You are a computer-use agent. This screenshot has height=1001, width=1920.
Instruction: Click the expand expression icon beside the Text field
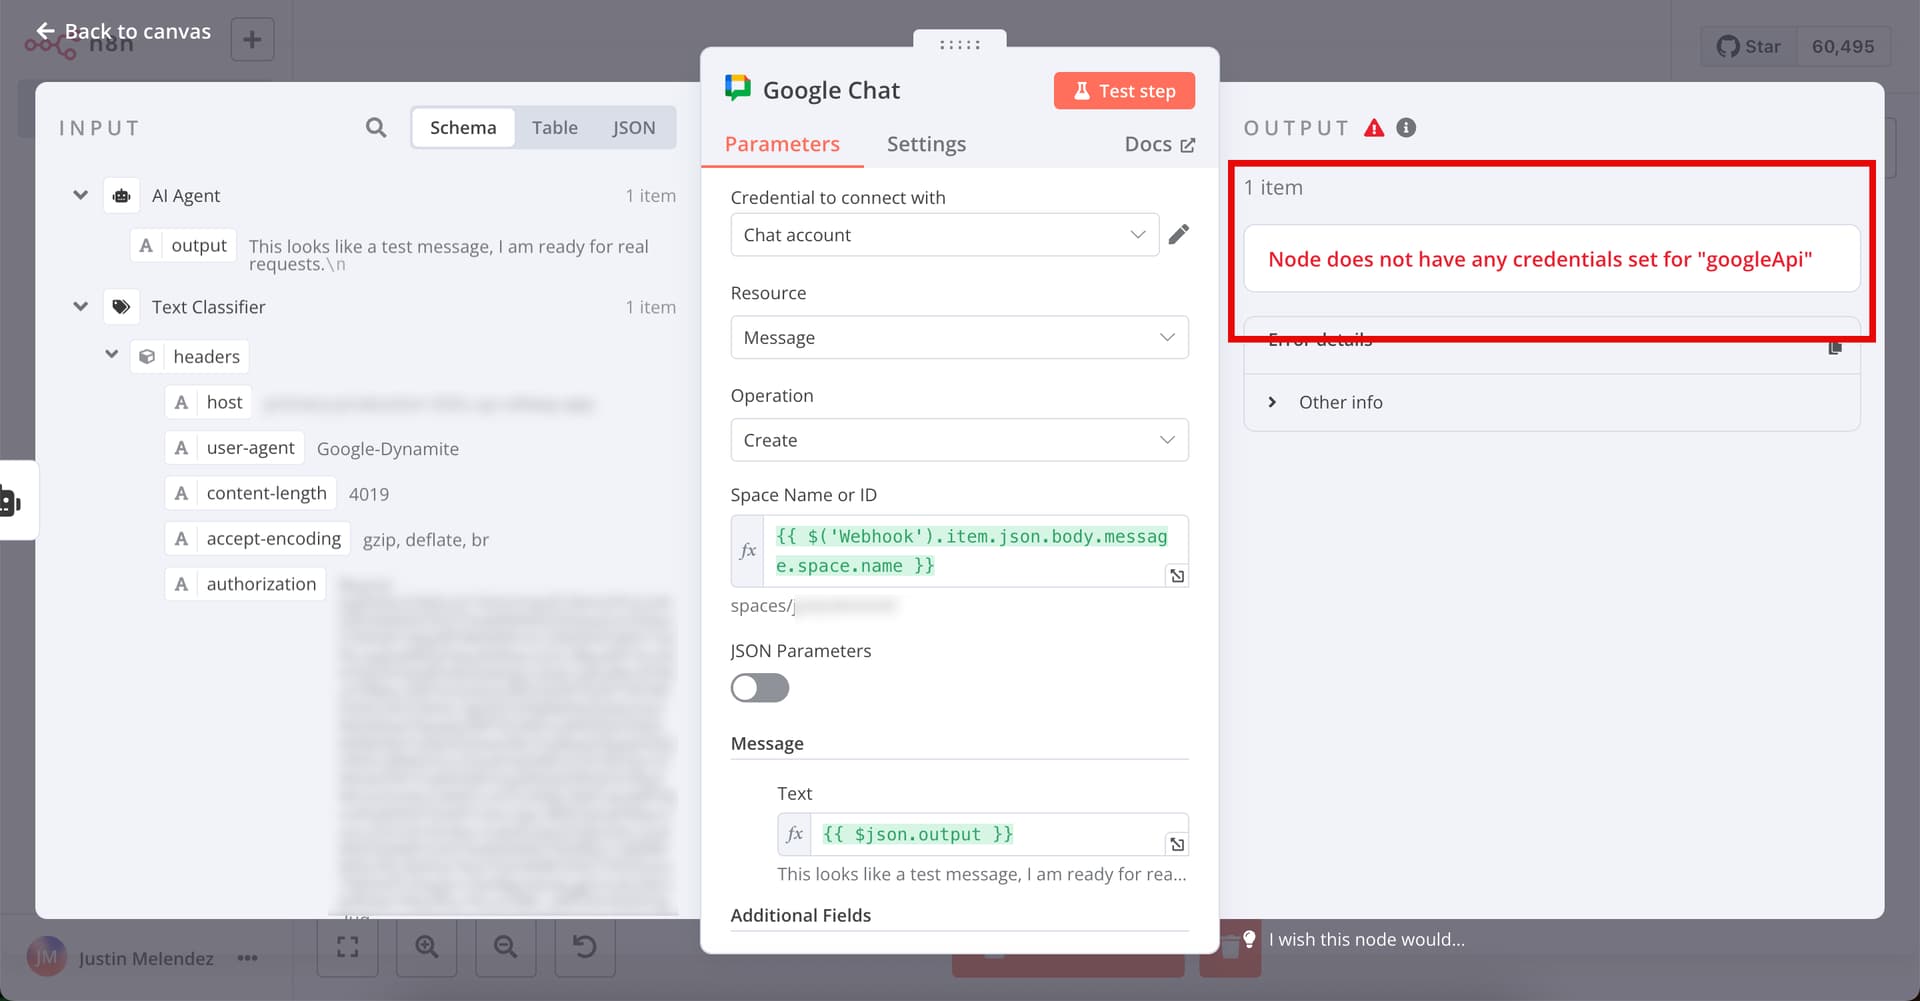pyautogui.click(x=1177, y=843)
